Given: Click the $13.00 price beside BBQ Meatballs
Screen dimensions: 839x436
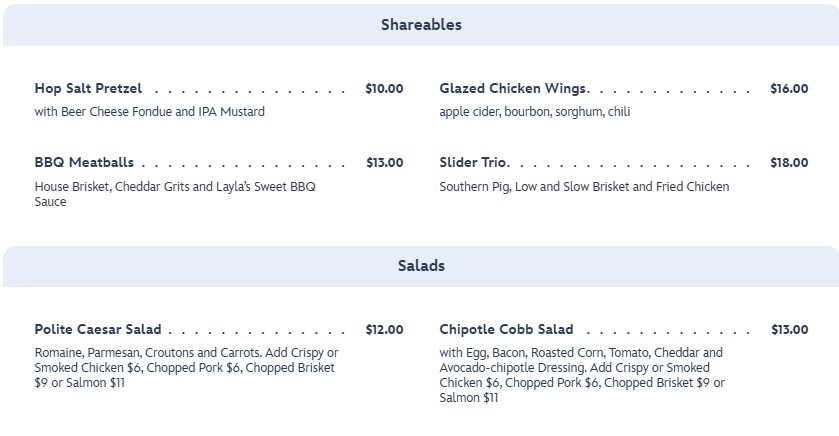Looking at the screenshot, I should click(384, 163).
